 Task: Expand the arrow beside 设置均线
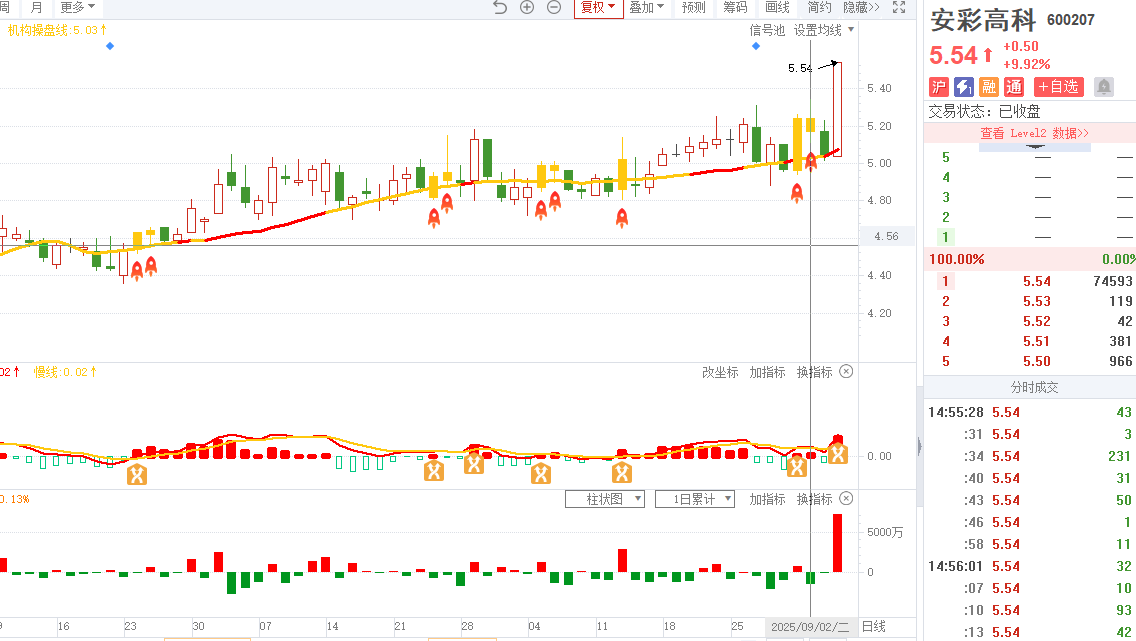click(x=851, y=30)
